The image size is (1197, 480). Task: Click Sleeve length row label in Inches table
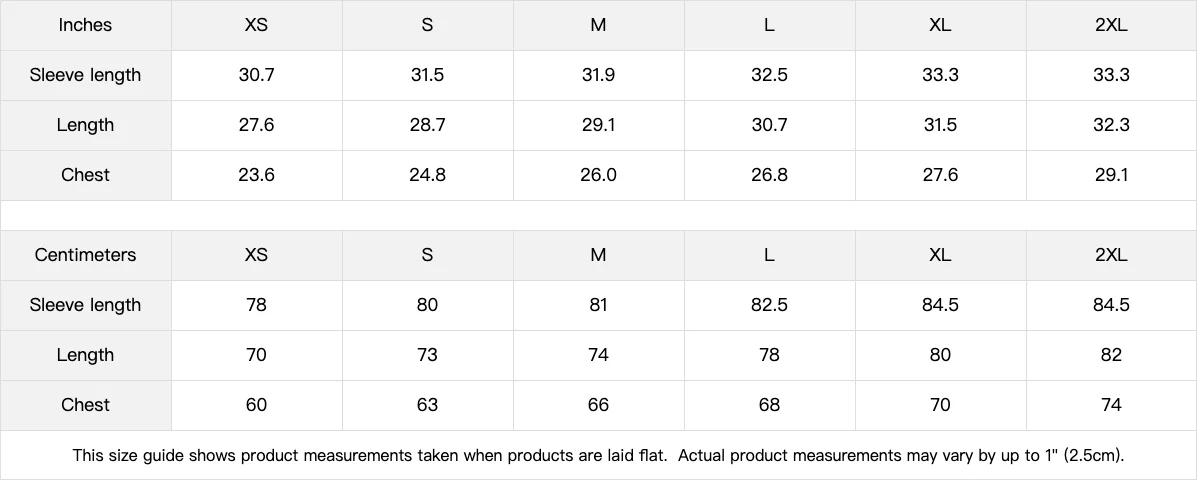tap(85, 75)
